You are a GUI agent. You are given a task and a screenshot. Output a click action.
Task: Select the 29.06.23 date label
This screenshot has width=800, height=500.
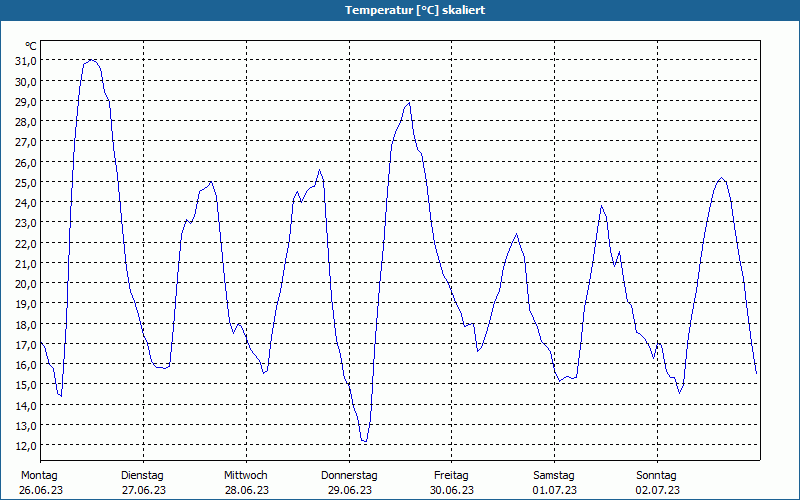click(349, 490)
